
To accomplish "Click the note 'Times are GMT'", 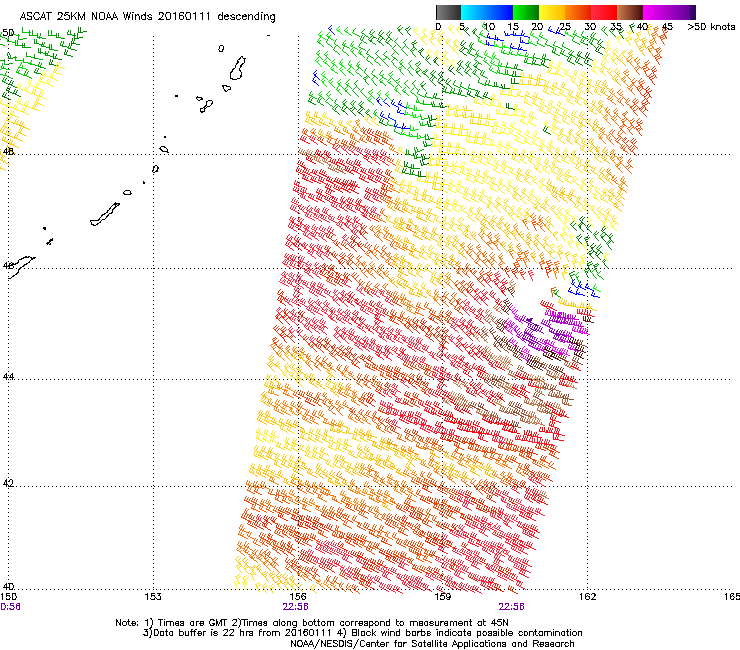I will coord(192,623).
